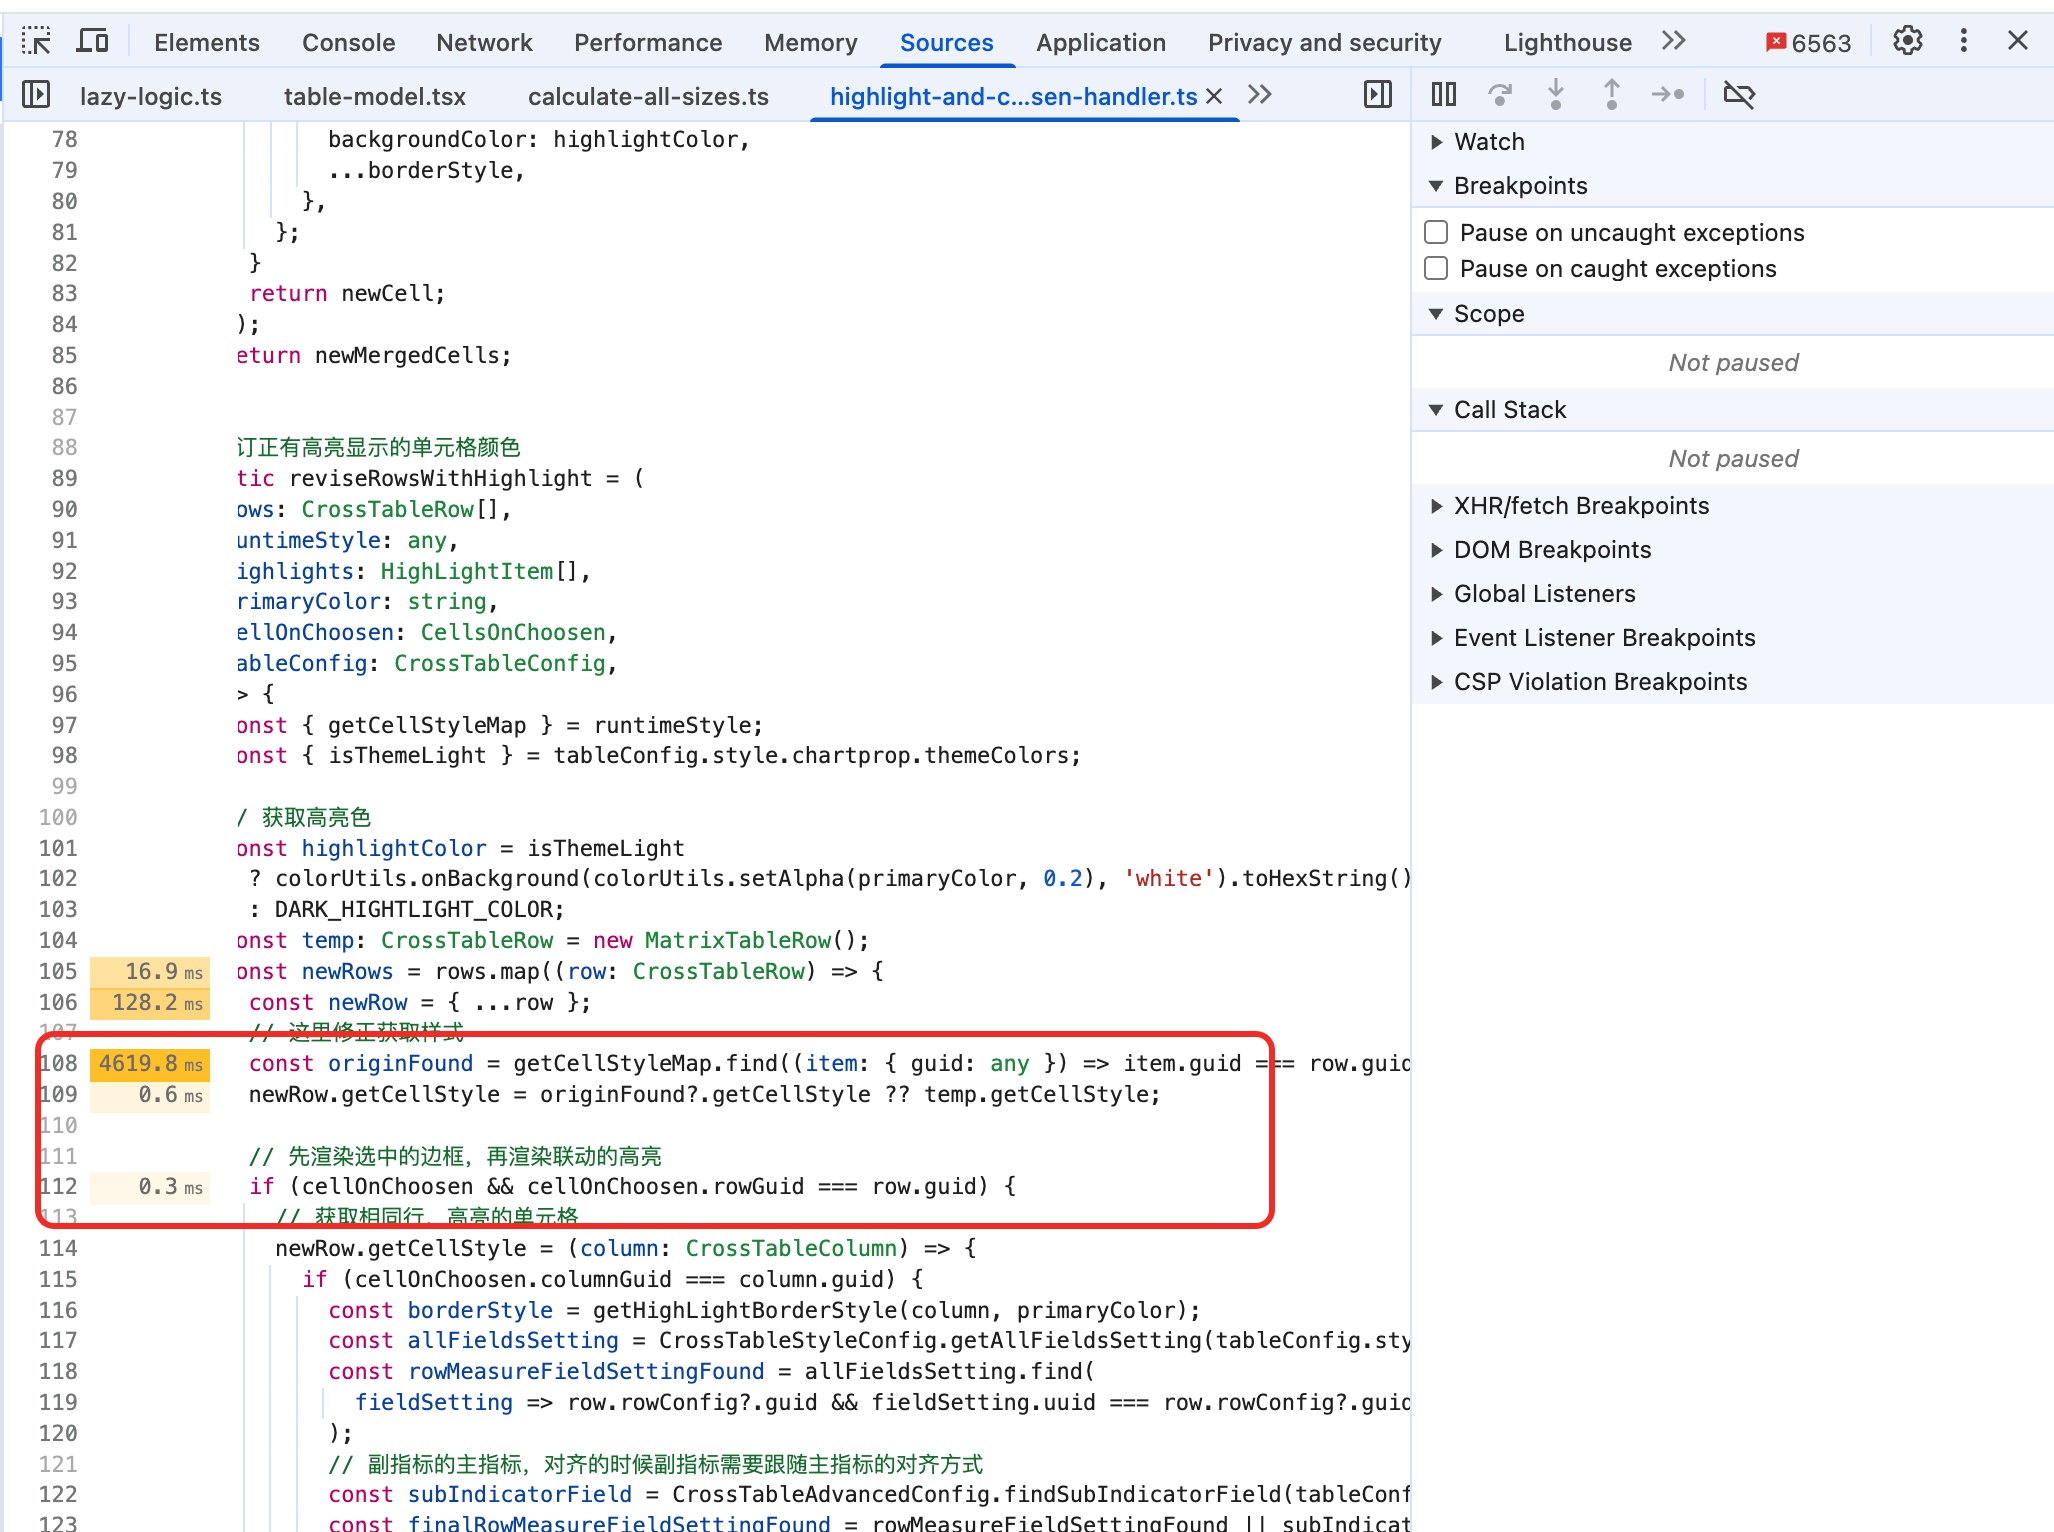
Task: Open the DevTools three-dot customize menu
Action: click(1963, 41)
